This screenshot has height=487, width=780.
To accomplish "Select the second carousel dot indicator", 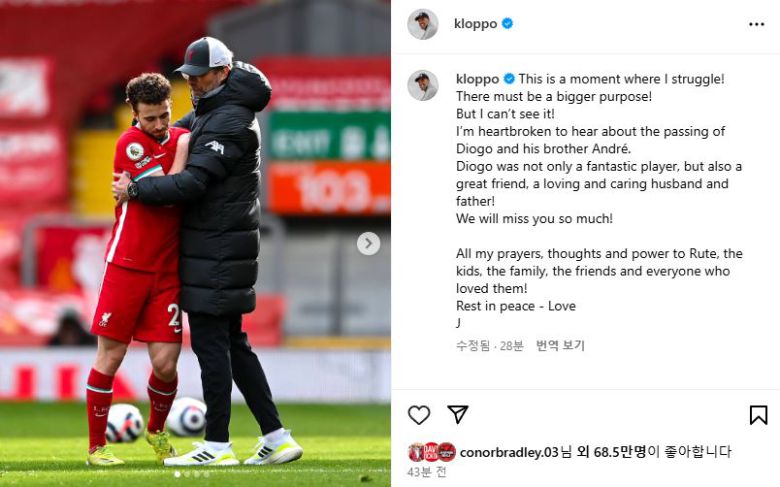I will tap(187, 475).
